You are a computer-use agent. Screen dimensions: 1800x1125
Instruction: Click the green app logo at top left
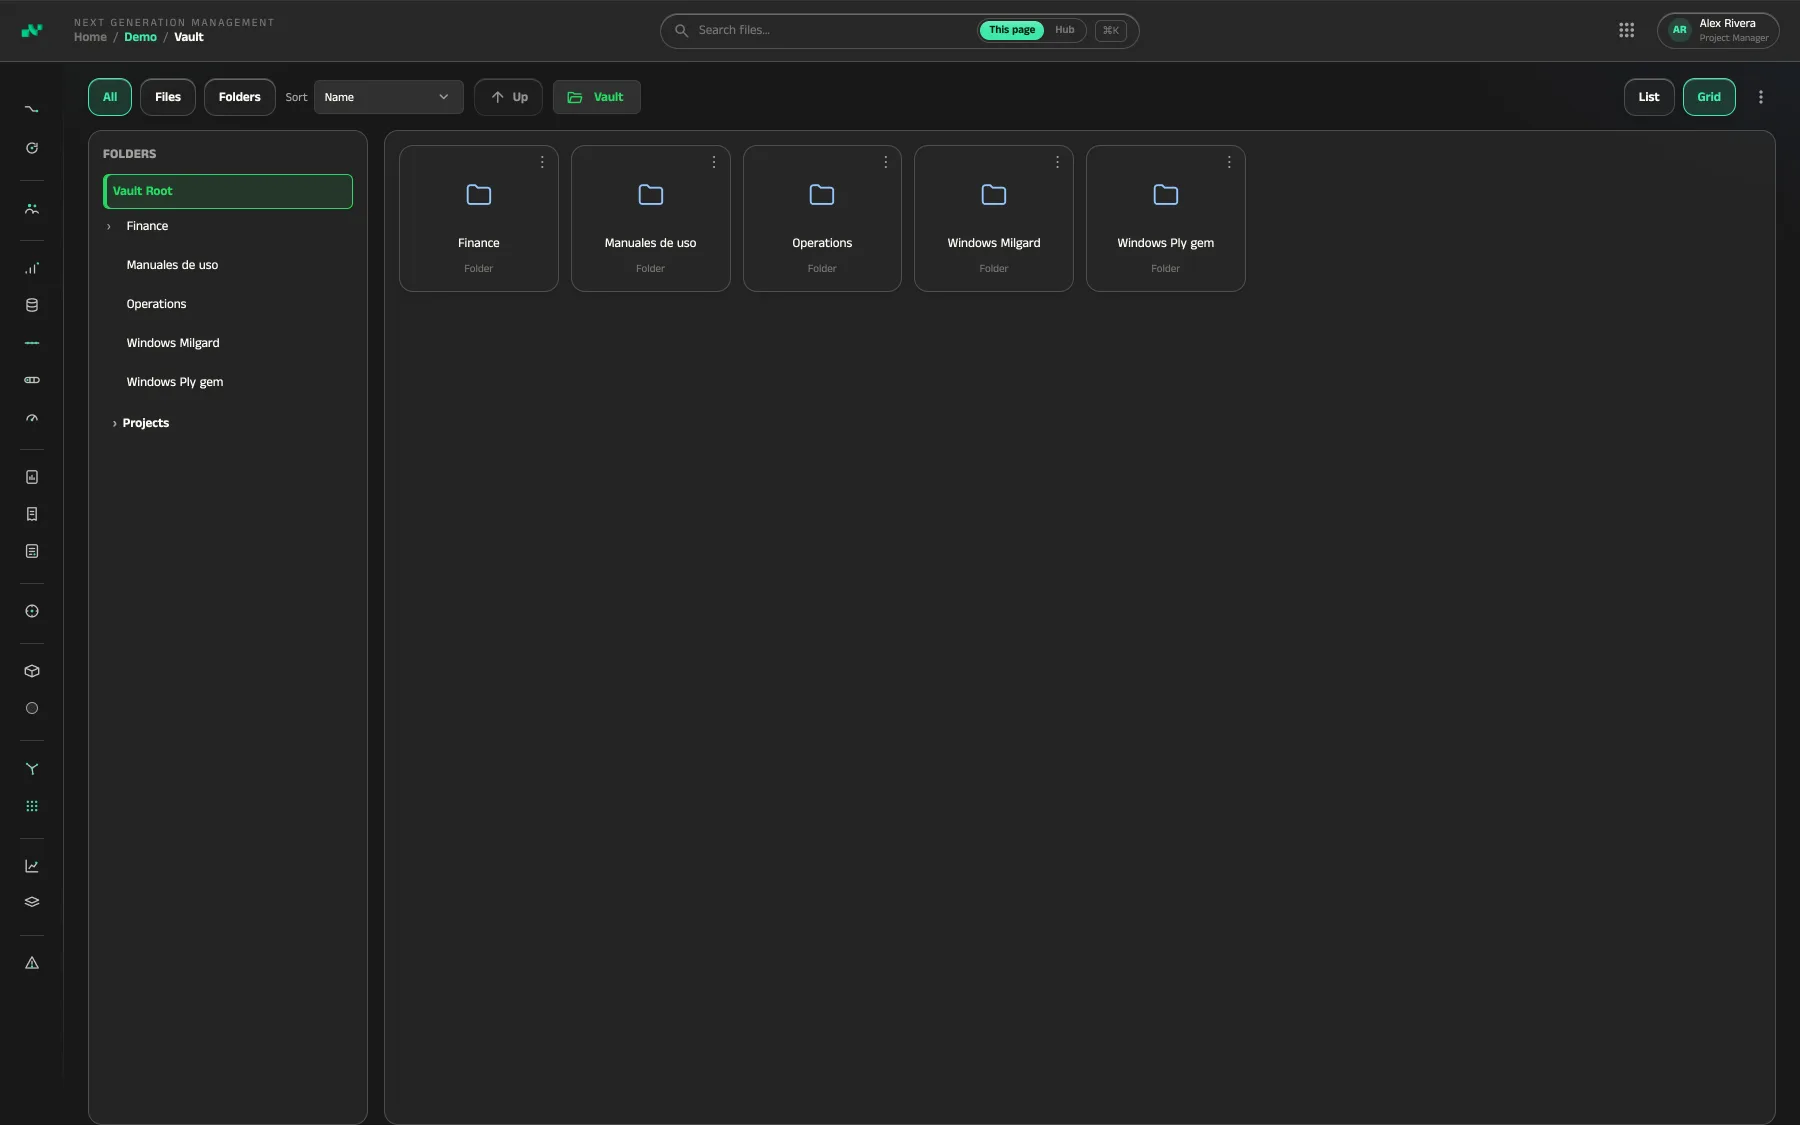[x=32, y=30]
